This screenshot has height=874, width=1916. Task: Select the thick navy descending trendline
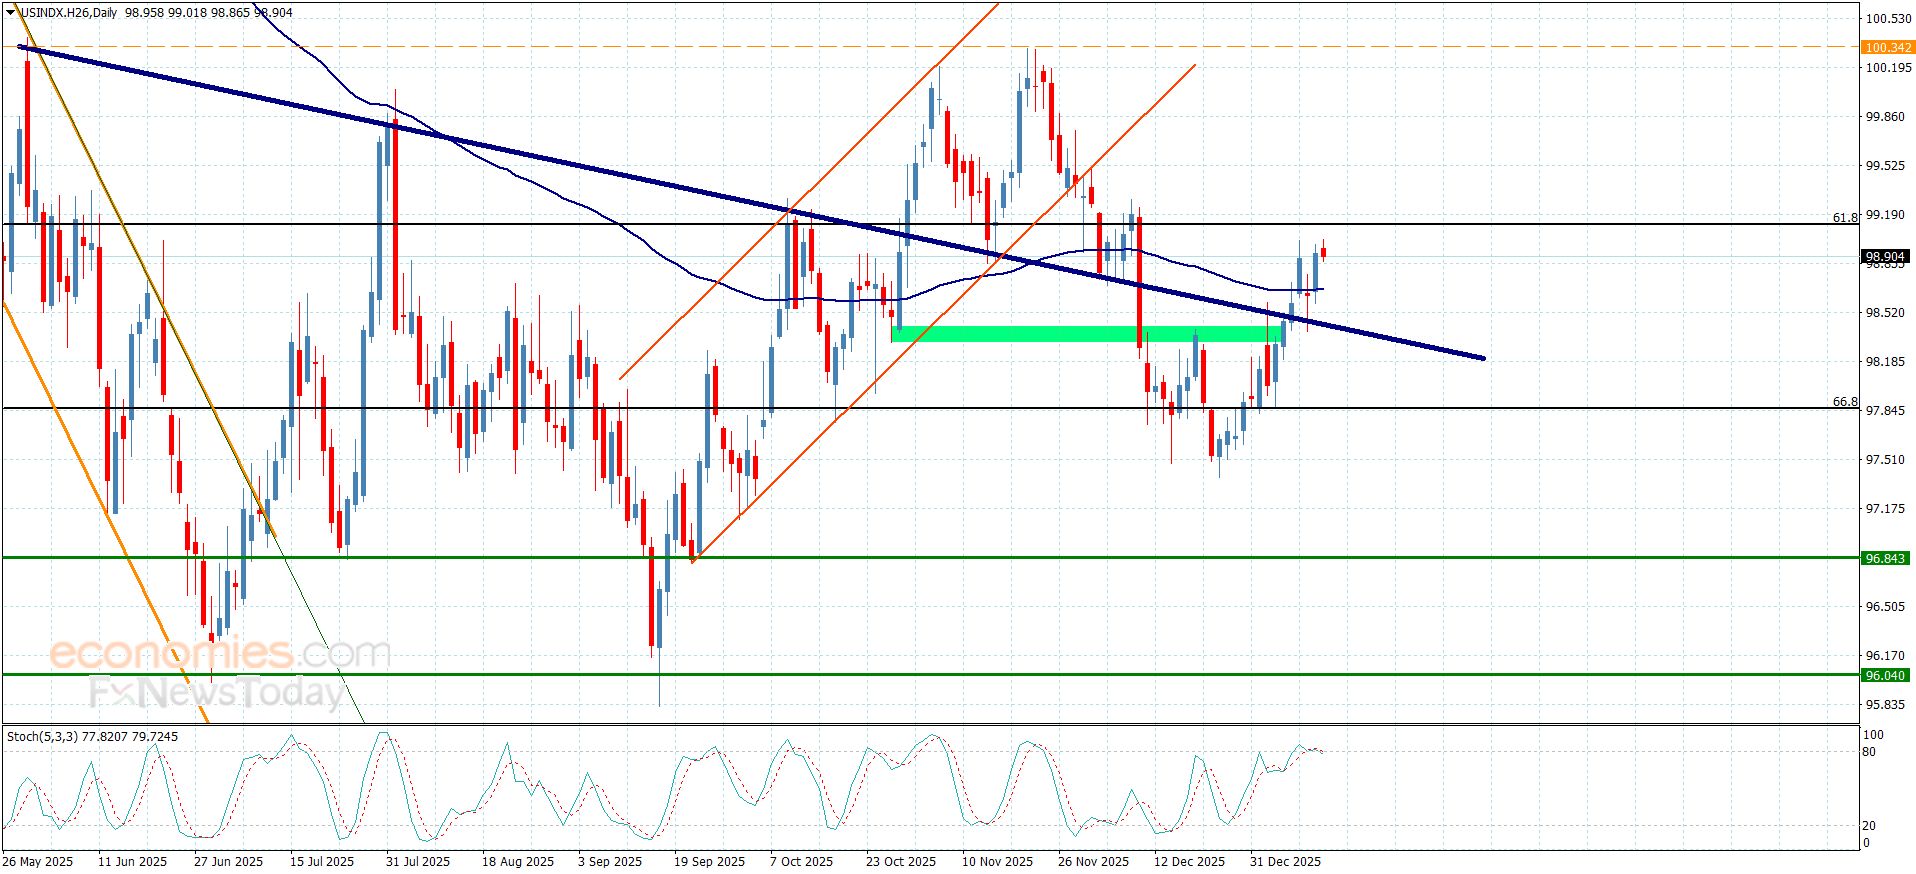pos(600,170)
